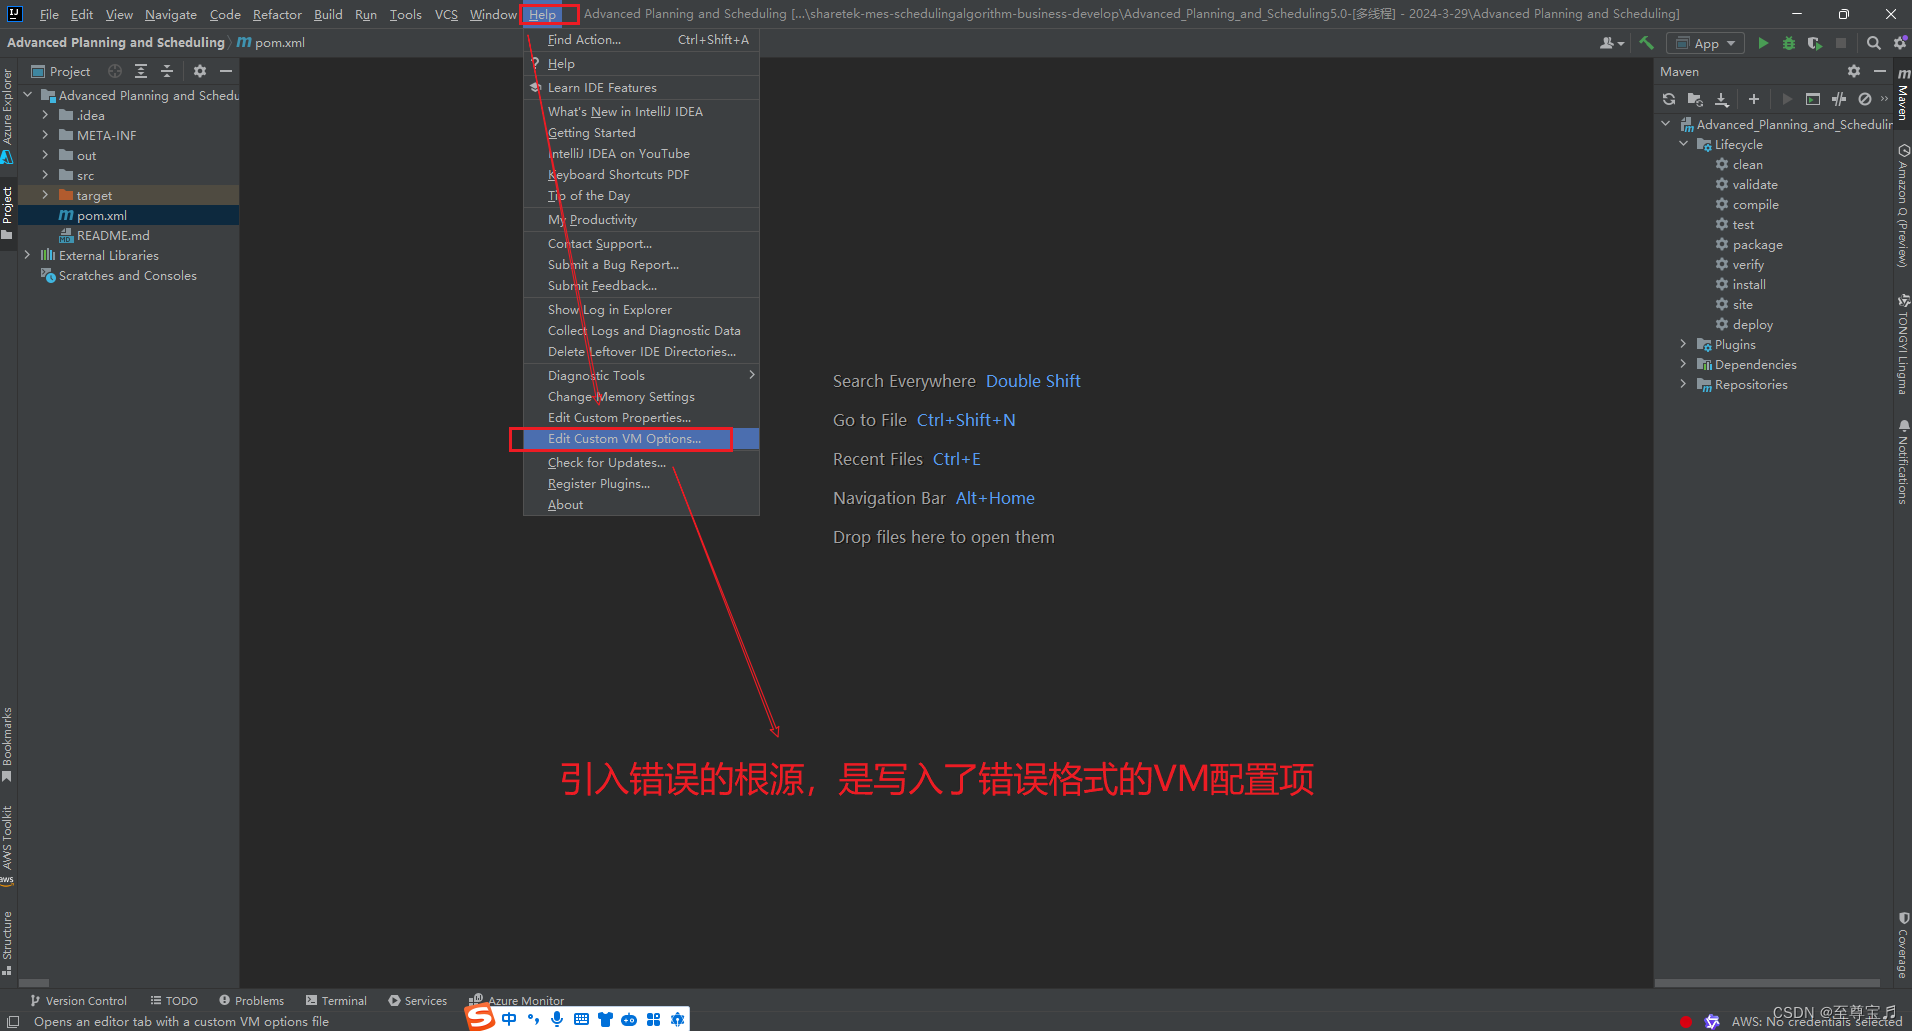This screenshot has width=1912, height=1031.
Task: Open Diagnostic Tools submenu
Action: point(641,376)
